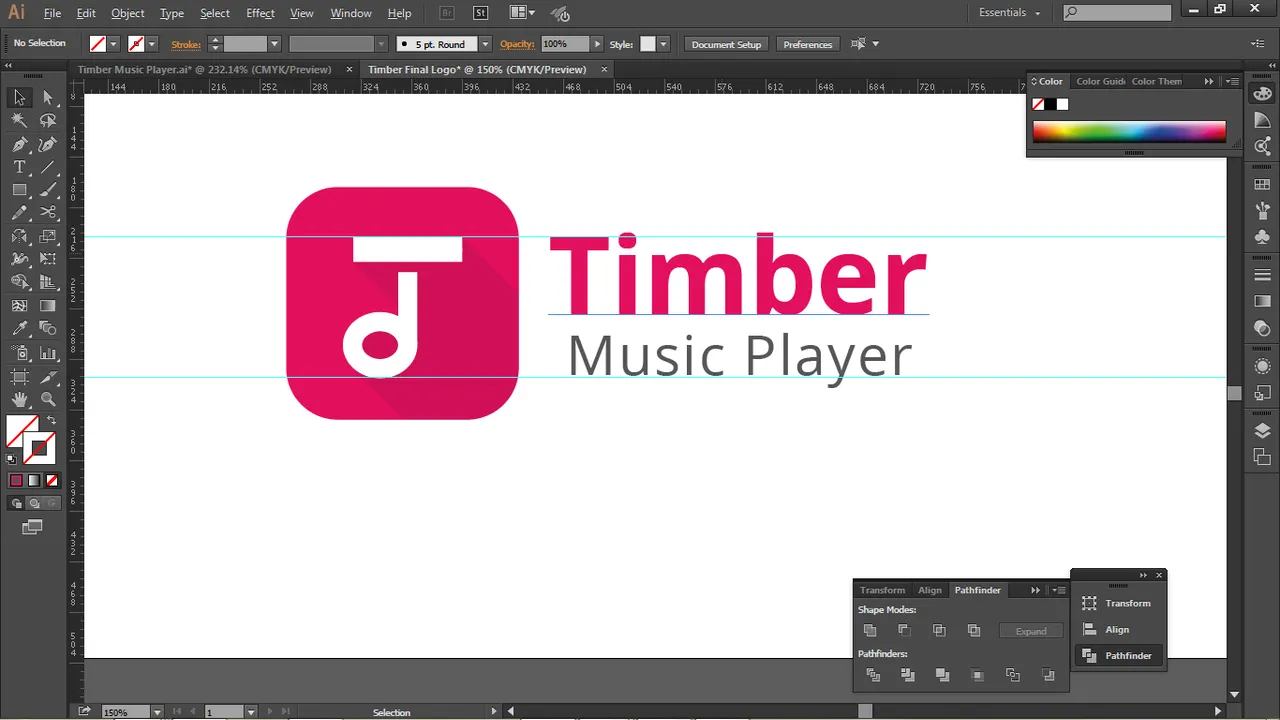The width and height of the screenshot is (1280, 720).
Task: Open the Essentials workspace switcher
Action: [1009, 12]
